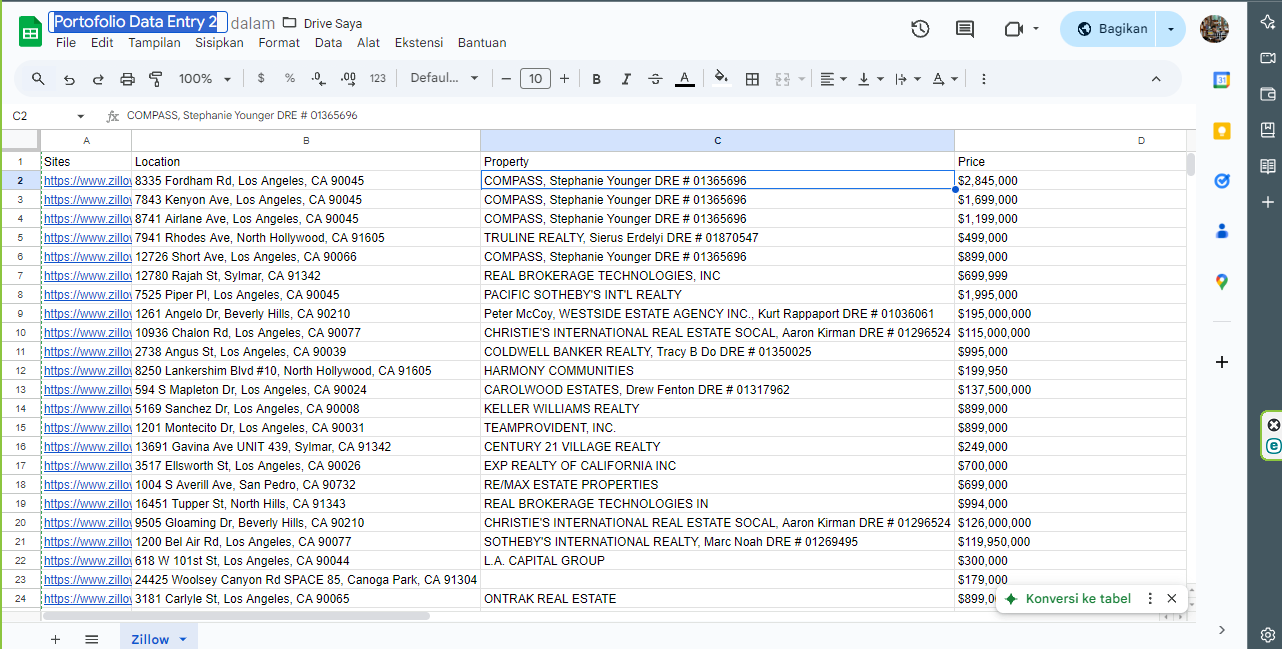Open text rotation dropdown

pos(944,78)
